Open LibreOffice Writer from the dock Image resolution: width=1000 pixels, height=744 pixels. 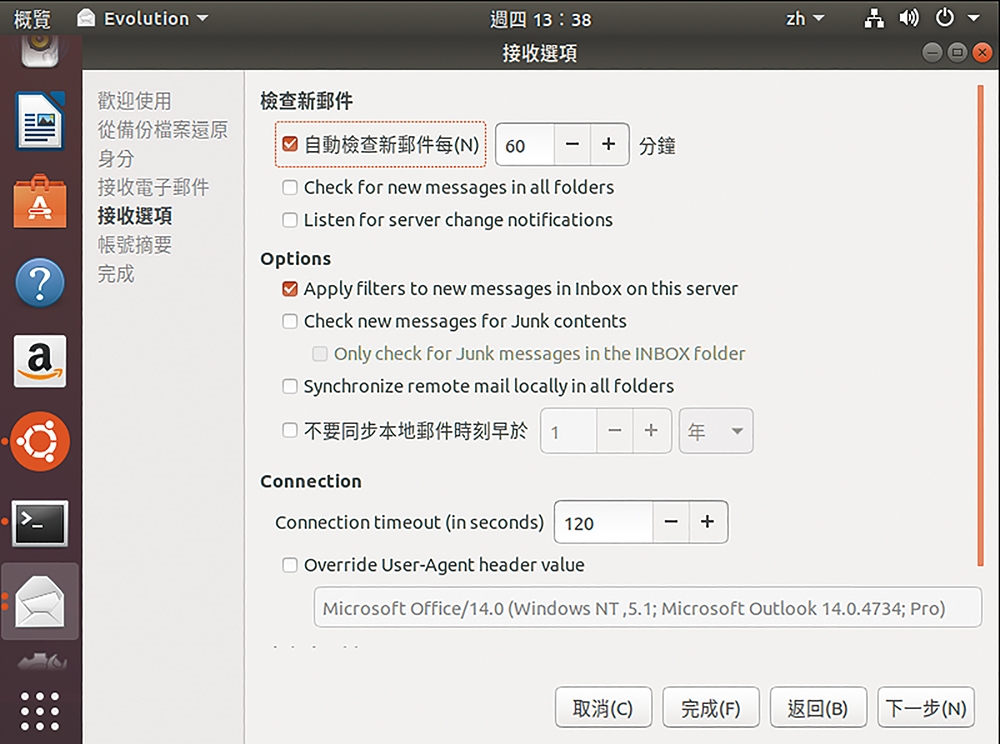[40, 121]
